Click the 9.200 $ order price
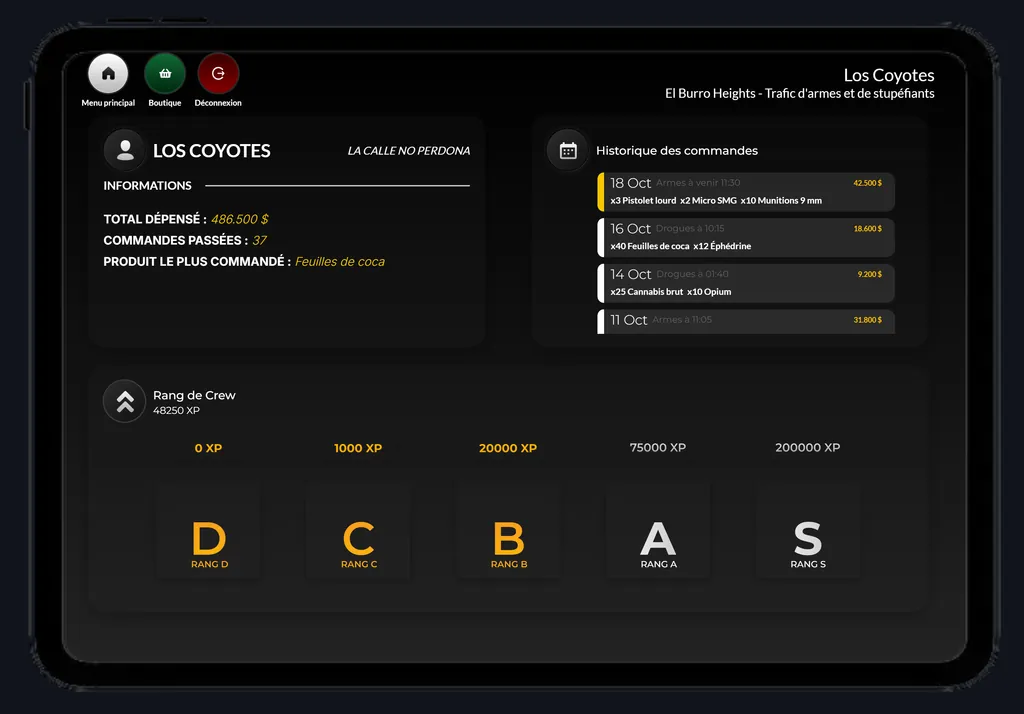The image size is (1024, 714). 869,274
